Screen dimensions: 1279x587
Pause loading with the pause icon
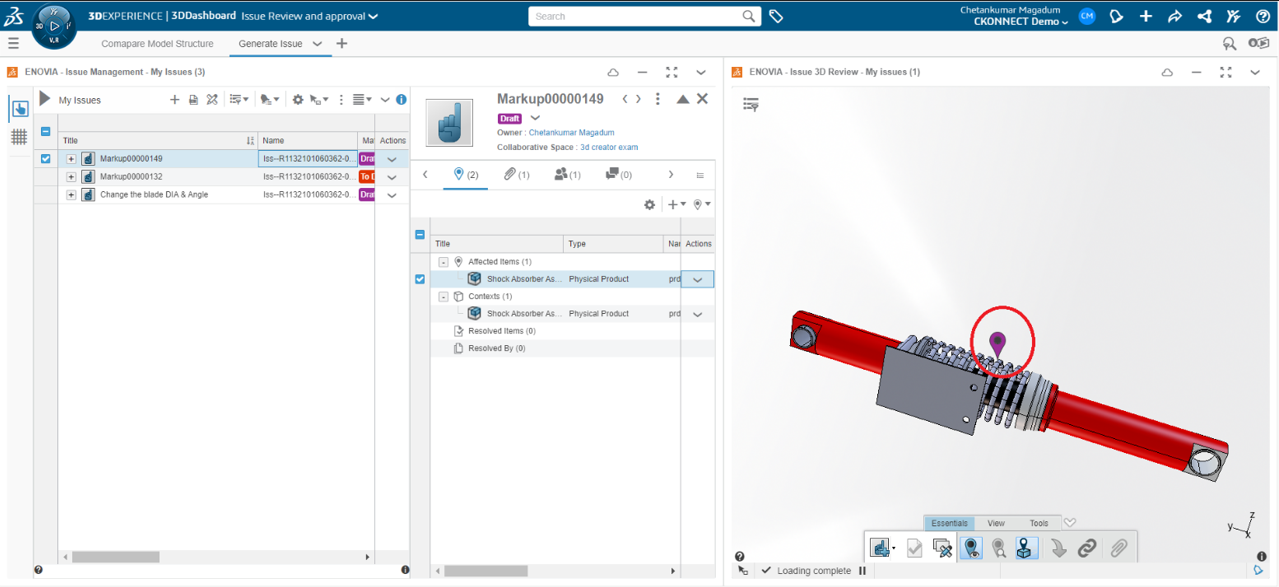(x=862, y=571)
